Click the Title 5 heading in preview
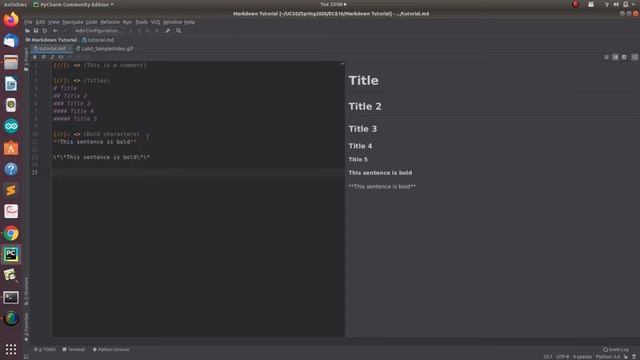Screen dimensions: 640x360 click(358, 160)
